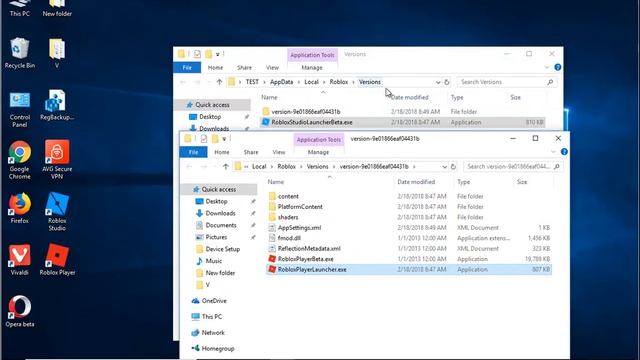Open Help icon in Versions window
This screenshot has height=360, width=640.
(558, 67)
